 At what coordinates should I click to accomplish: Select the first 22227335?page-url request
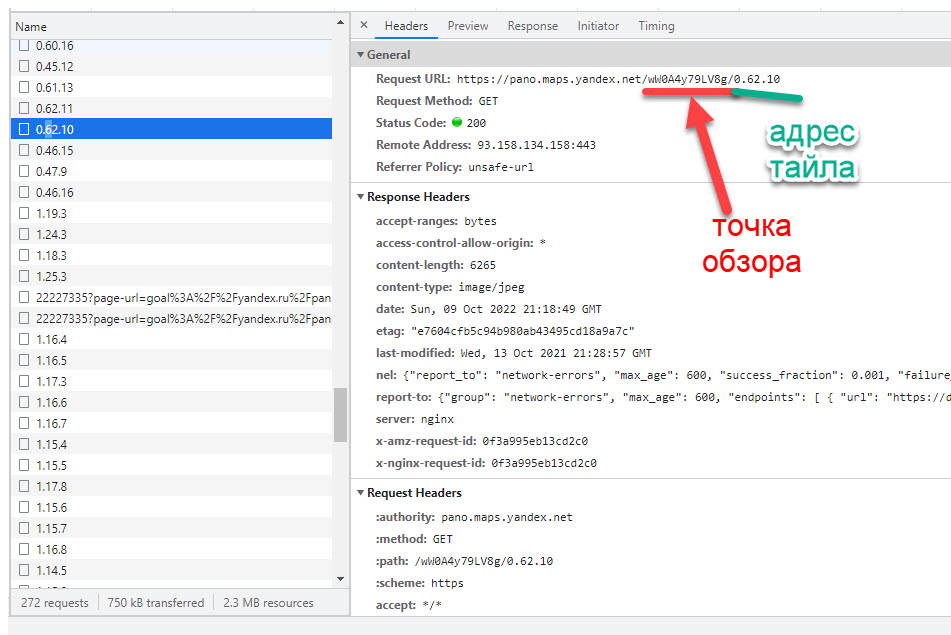182,298
